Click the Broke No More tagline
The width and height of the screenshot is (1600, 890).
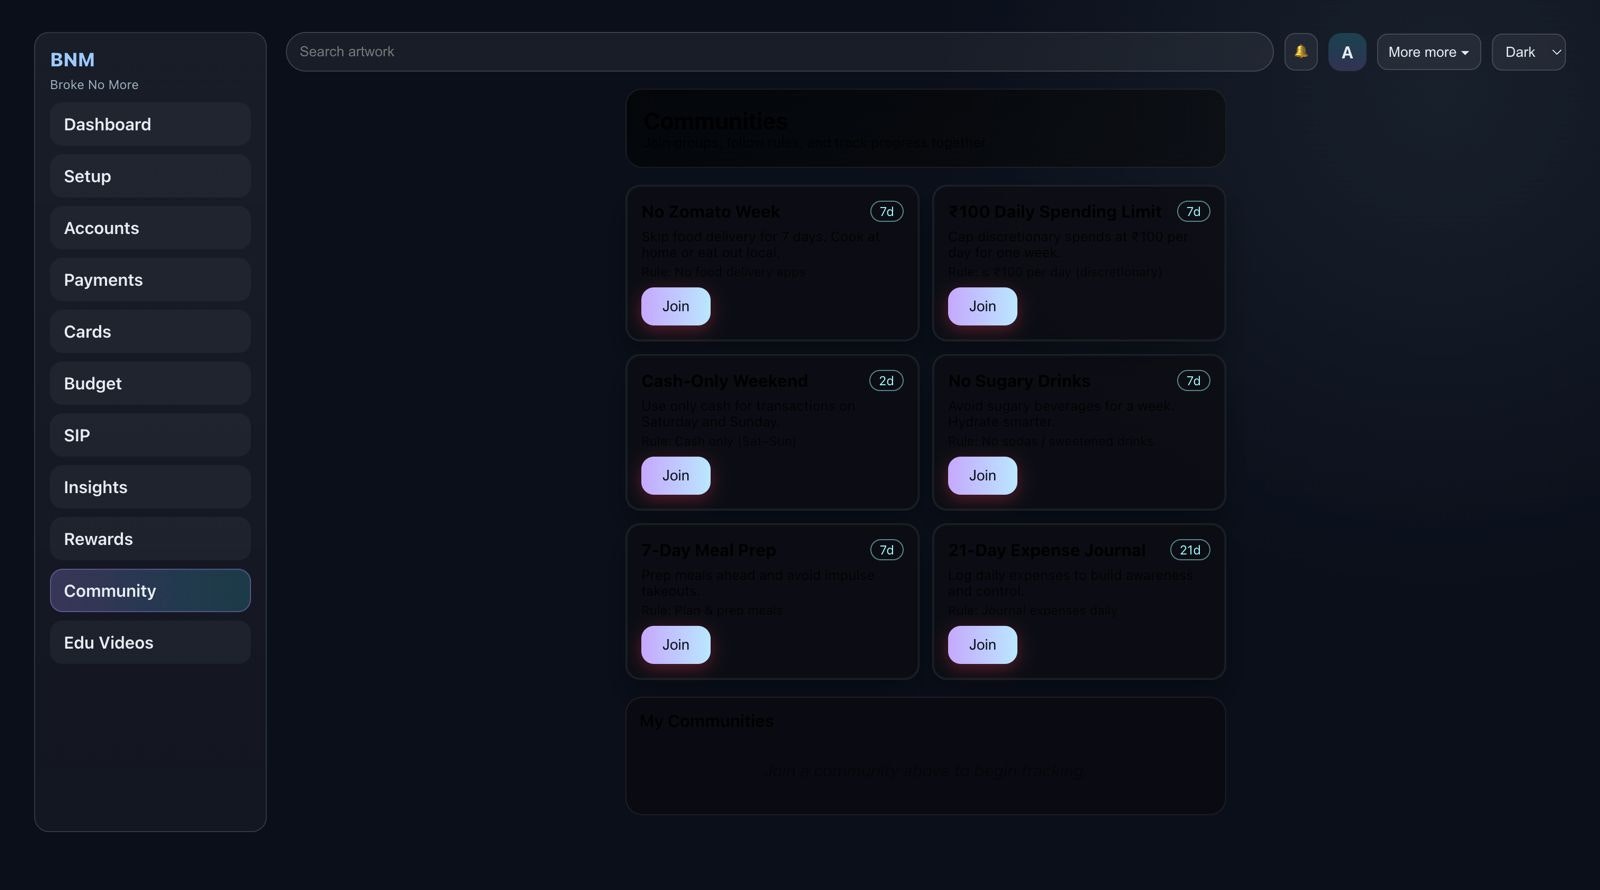94,85
